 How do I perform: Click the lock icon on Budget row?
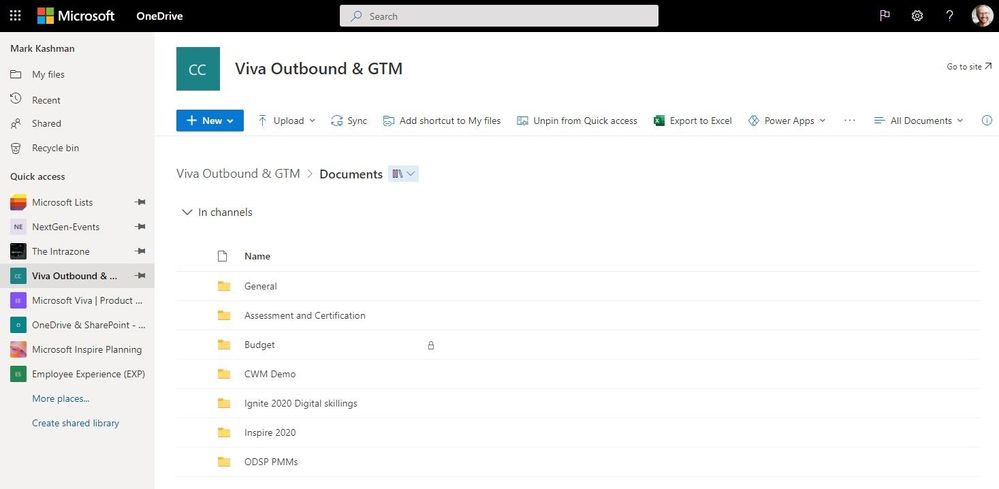point(431,346)
